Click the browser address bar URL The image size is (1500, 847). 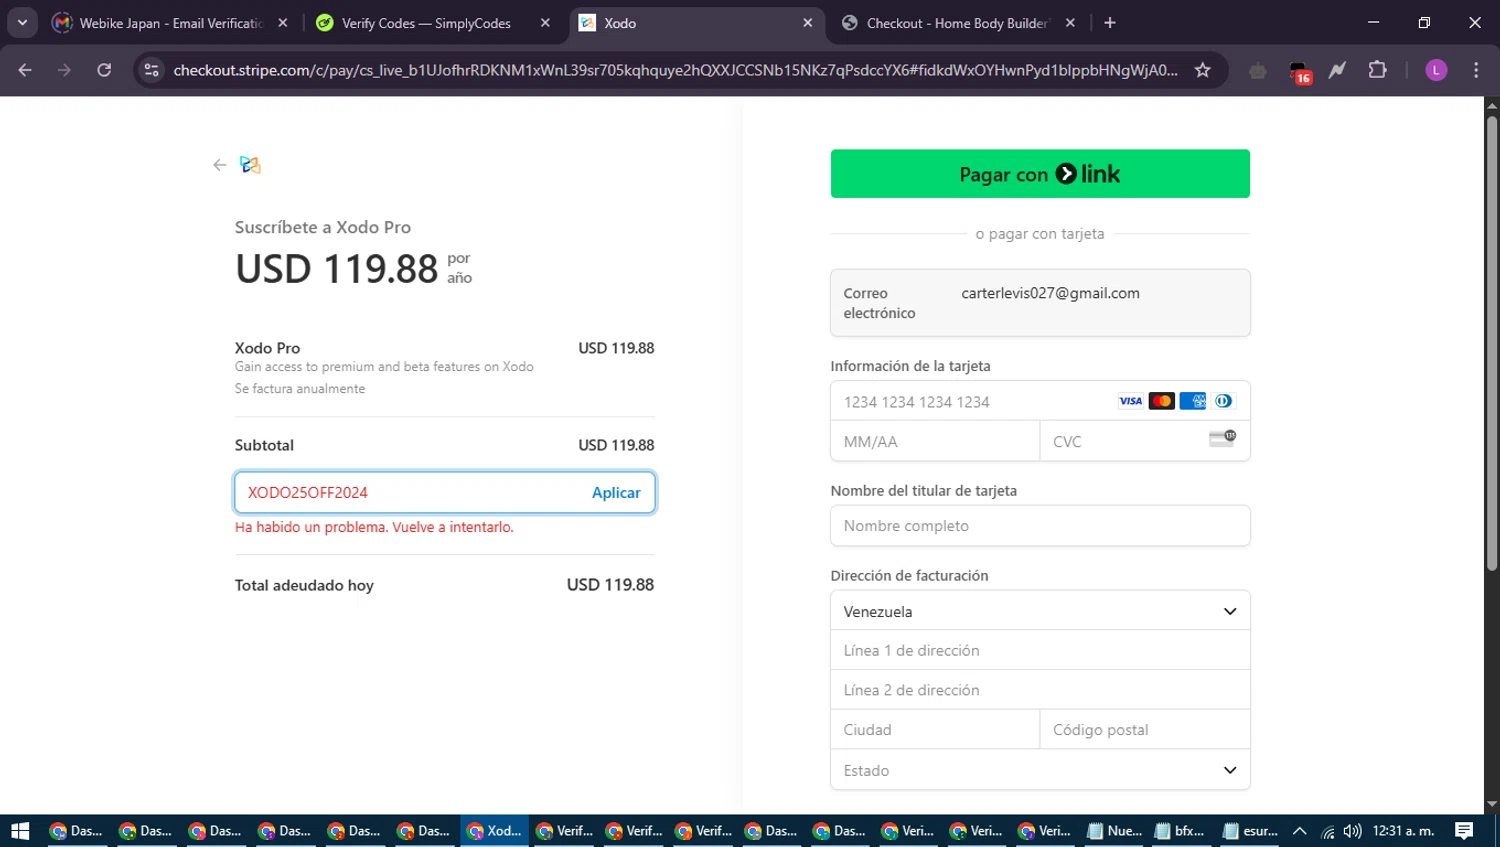[675, 70]
